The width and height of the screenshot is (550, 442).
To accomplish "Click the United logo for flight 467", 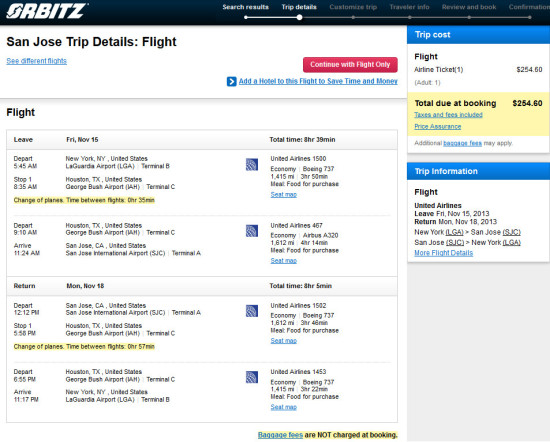I will coord(252,231).
